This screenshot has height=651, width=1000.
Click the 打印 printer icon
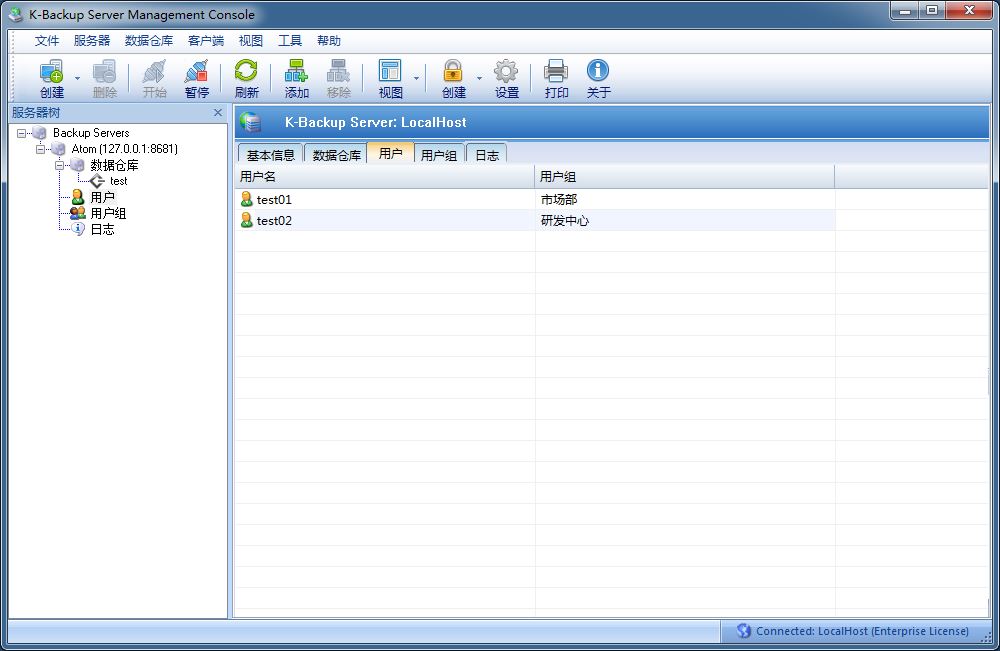[556, 78]
